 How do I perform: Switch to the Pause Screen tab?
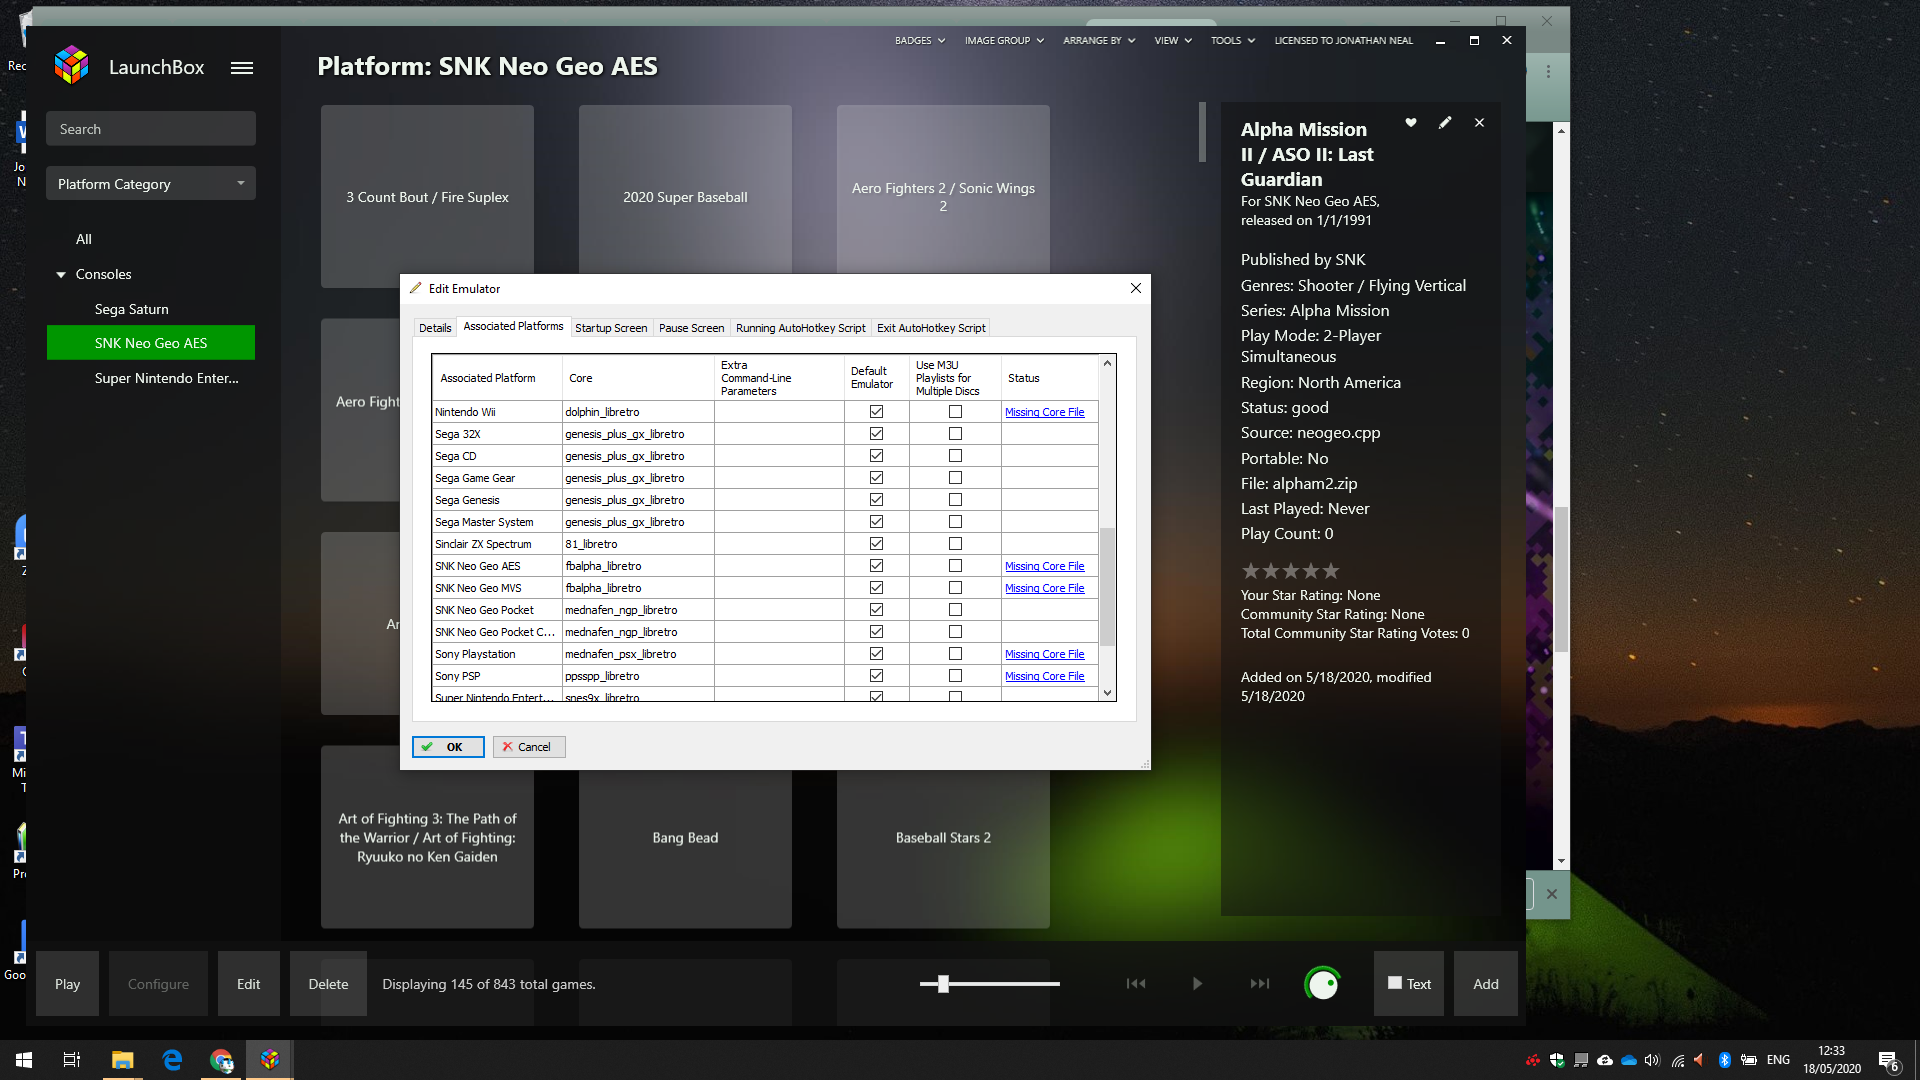[x=691, y=328]
